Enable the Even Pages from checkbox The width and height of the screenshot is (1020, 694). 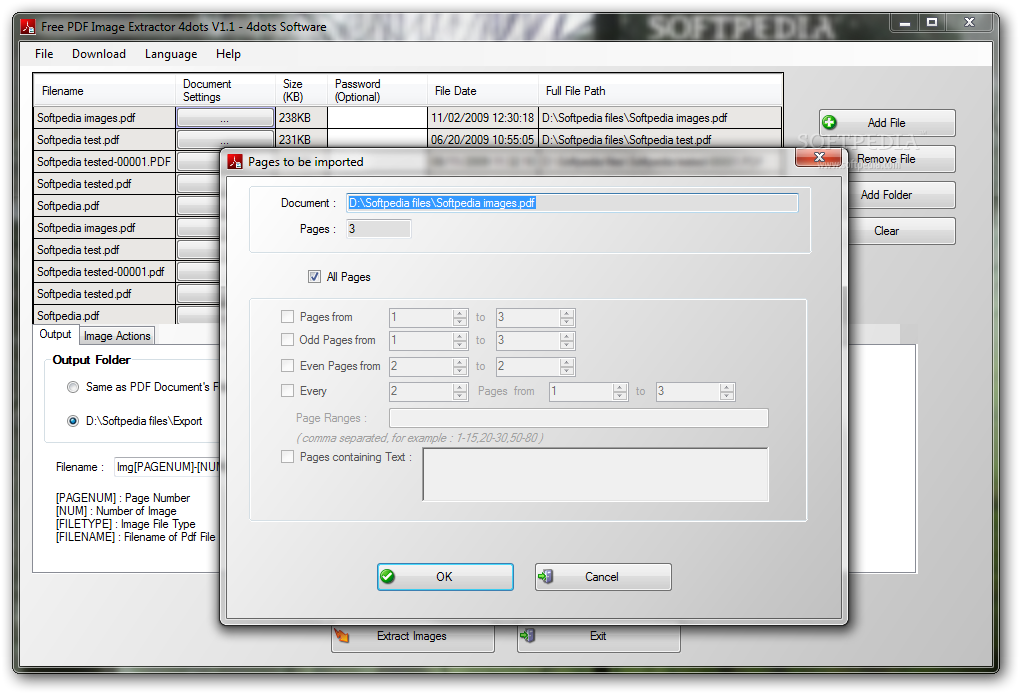pos(287,366)
